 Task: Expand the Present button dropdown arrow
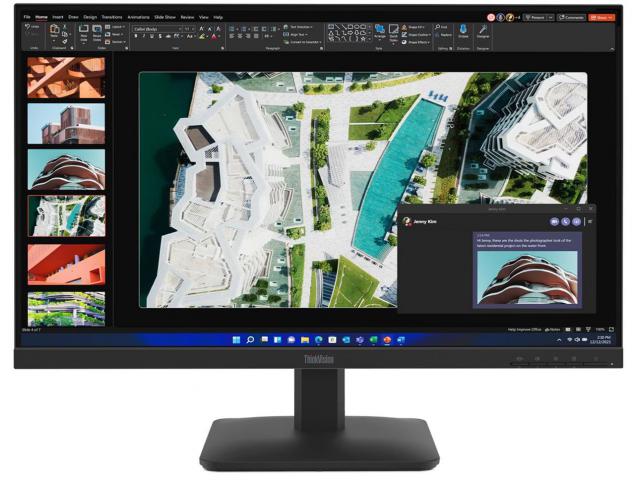[550, 17]
